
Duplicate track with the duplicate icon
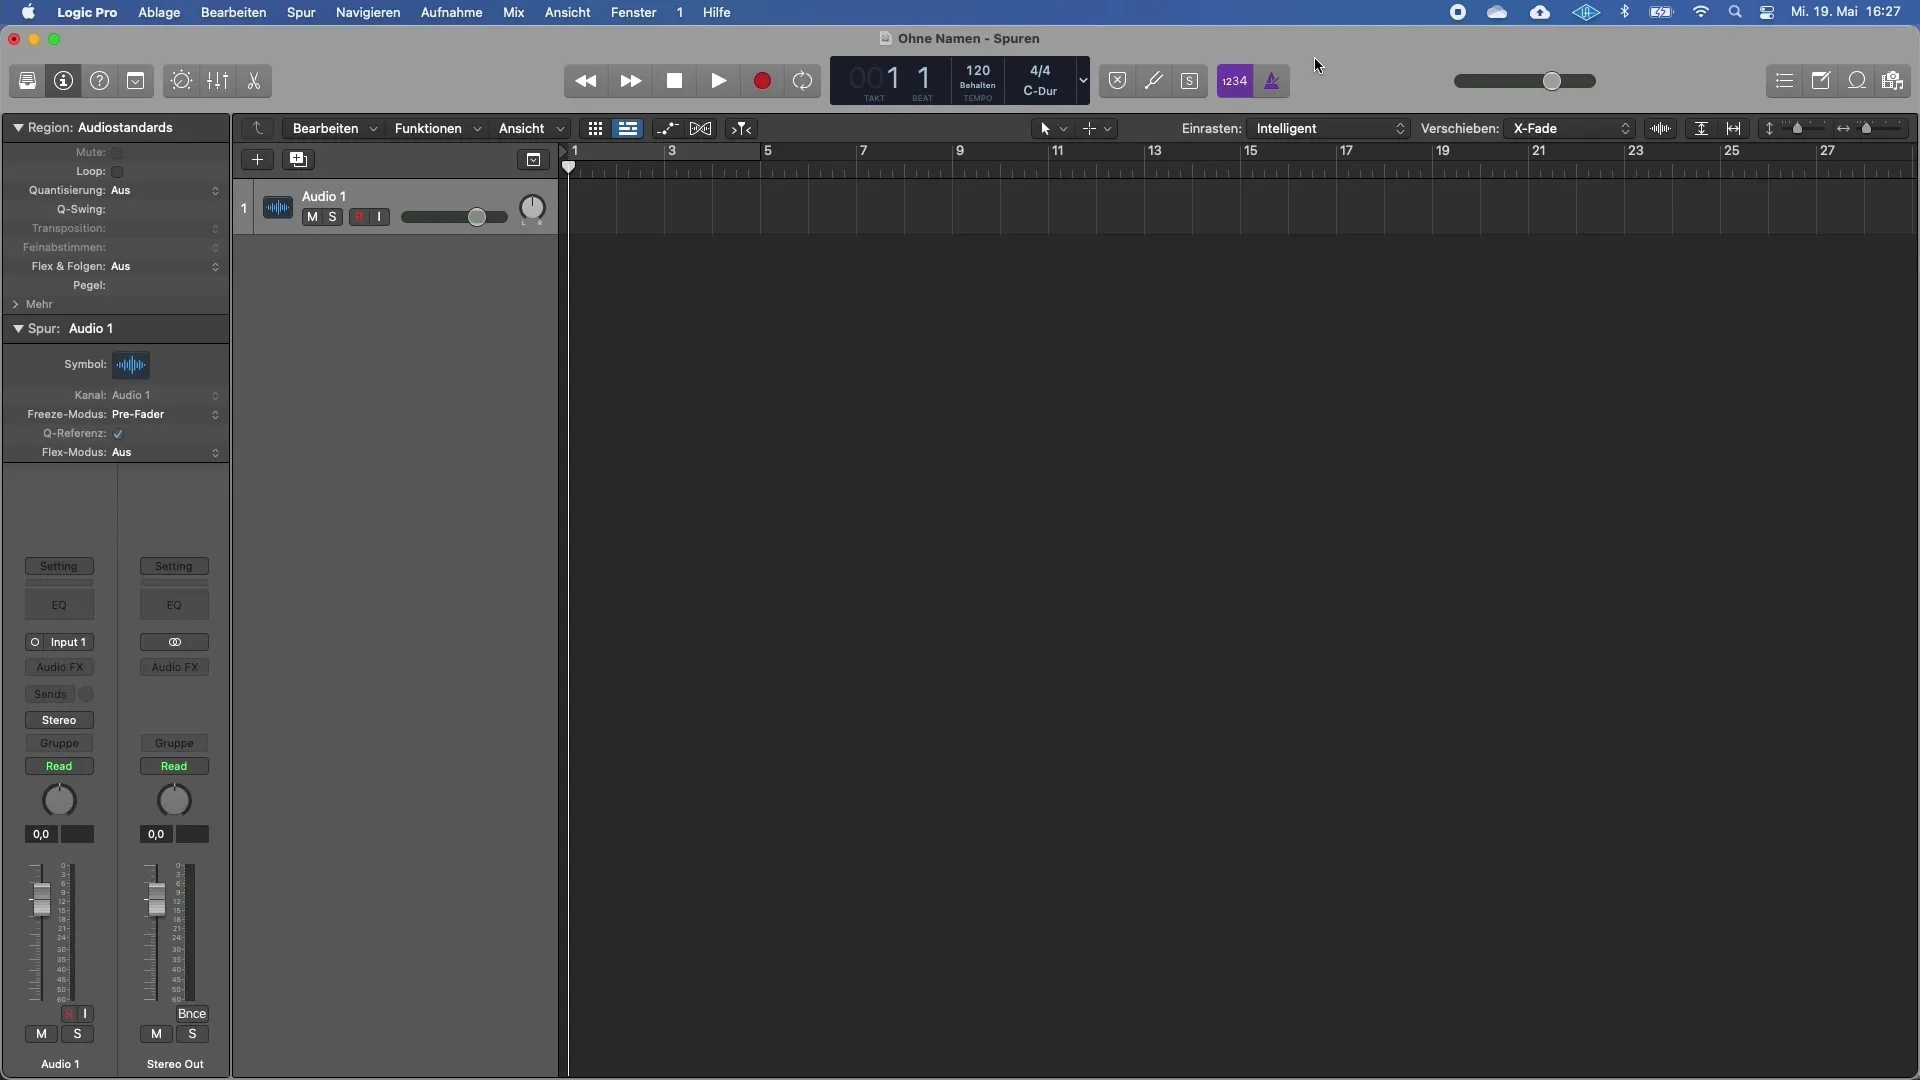[x=298, y=159]
